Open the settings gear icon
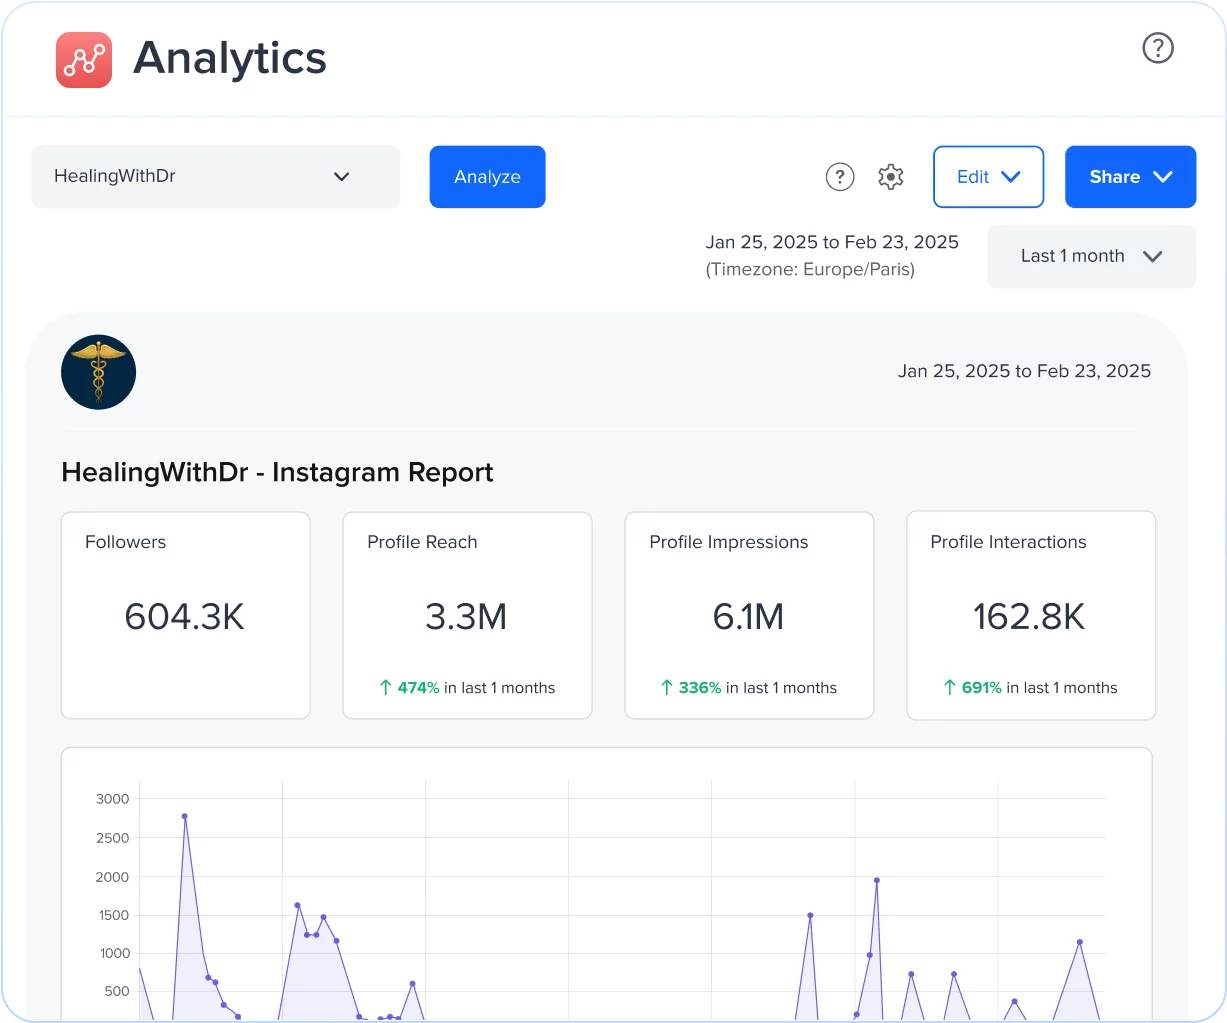 point(890,176)
